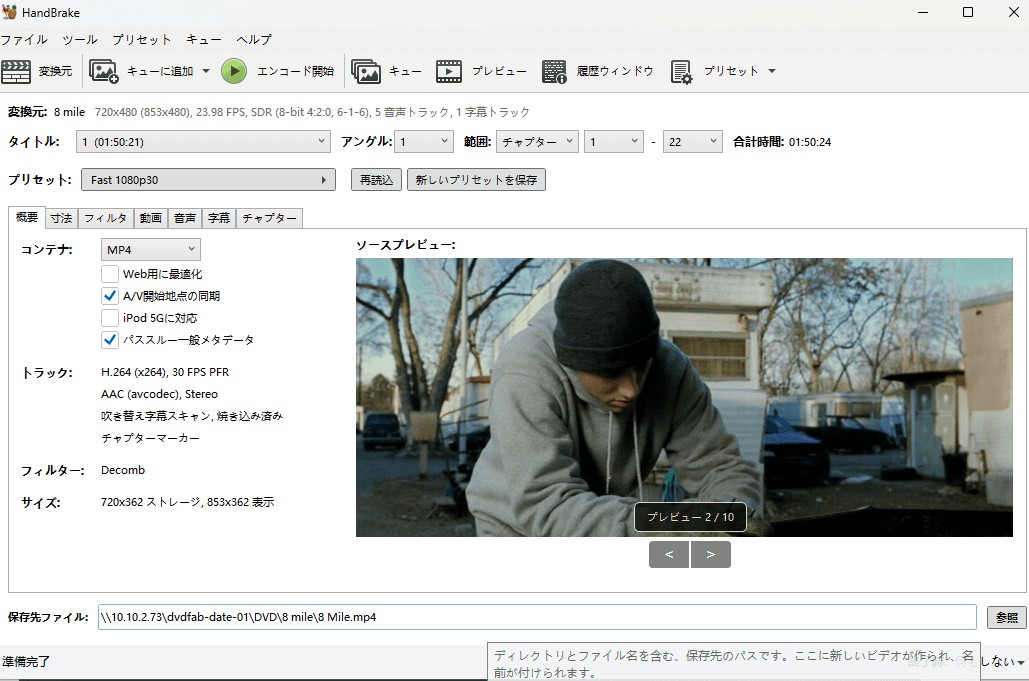
Task: Open the キュー photo stack icon
Action: coord(366,71)
